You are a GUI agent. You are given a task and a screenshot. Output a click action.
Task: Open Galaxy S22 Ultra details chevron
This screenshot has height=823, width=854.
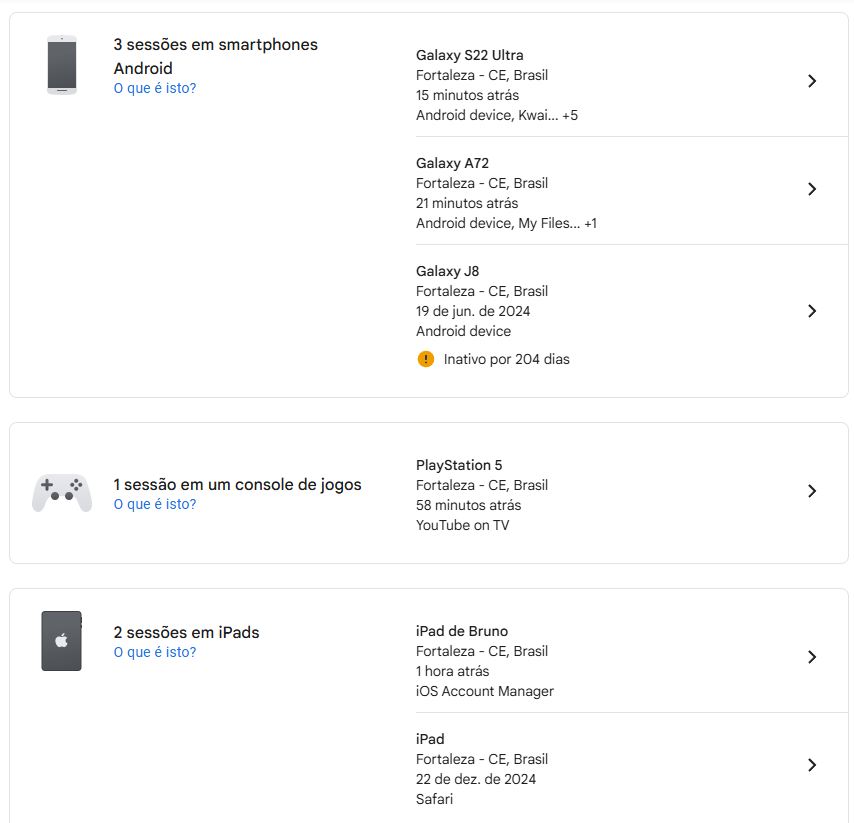tap(812, 81)
